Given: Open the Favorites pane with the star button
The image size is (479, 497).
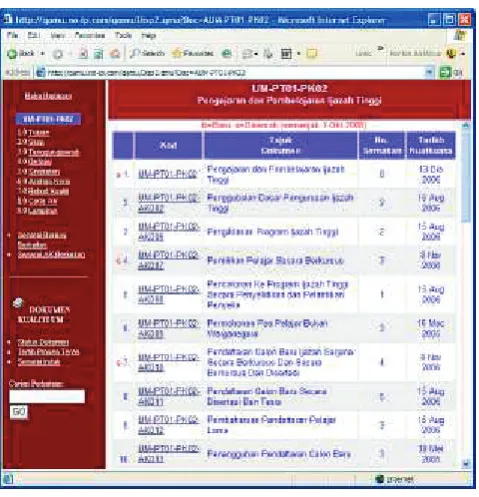Looking at the screenshot, I should pos(193,53).
